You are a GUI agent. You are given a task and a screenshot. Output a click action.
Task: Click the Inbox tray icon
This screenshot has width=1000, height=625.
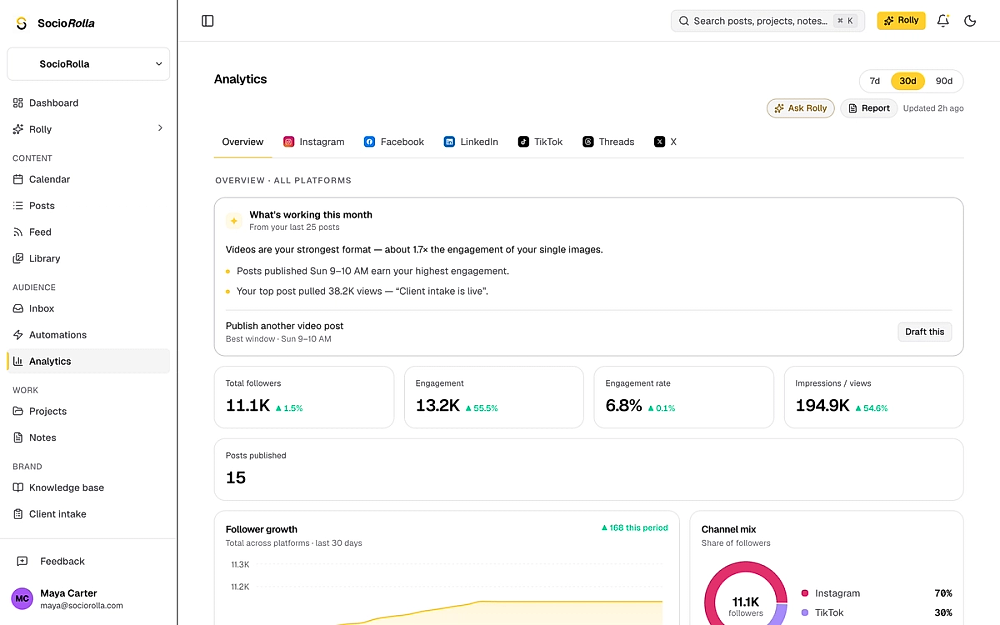click(18, 309)
